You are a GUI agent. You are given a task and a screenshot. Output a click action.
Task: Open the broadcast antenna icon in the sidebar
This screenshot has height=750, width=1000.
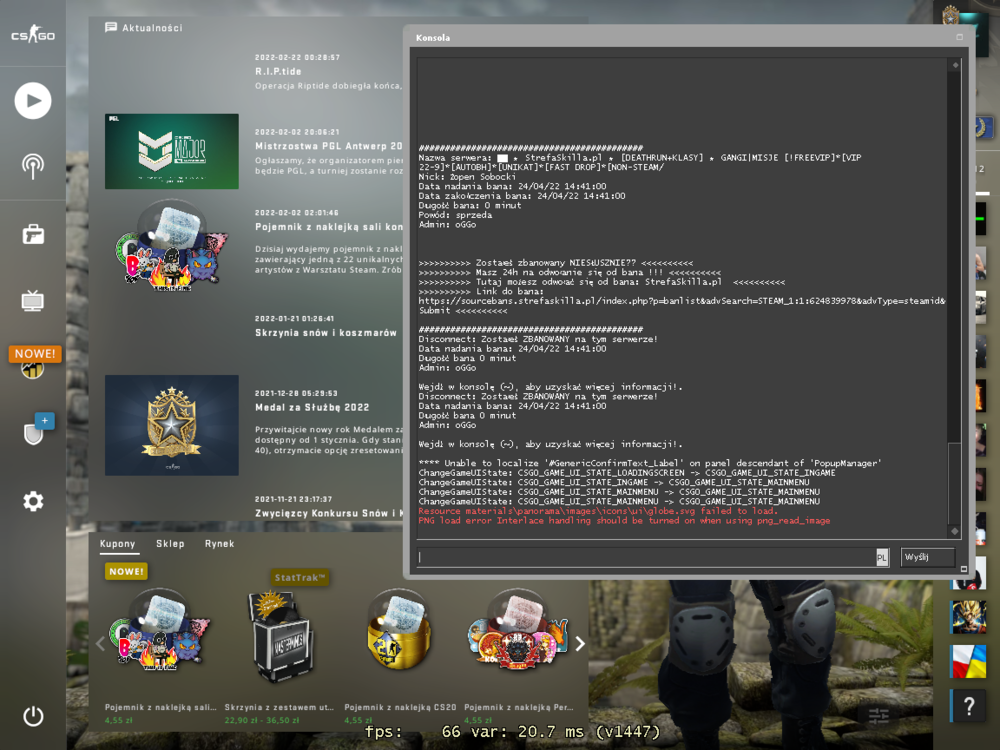(33, 166)
